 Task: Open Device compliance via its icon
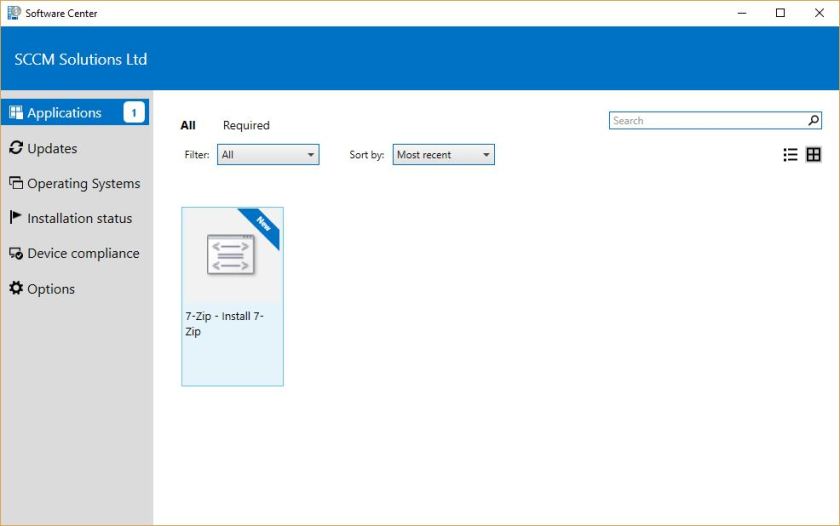[x=16, y=254]
